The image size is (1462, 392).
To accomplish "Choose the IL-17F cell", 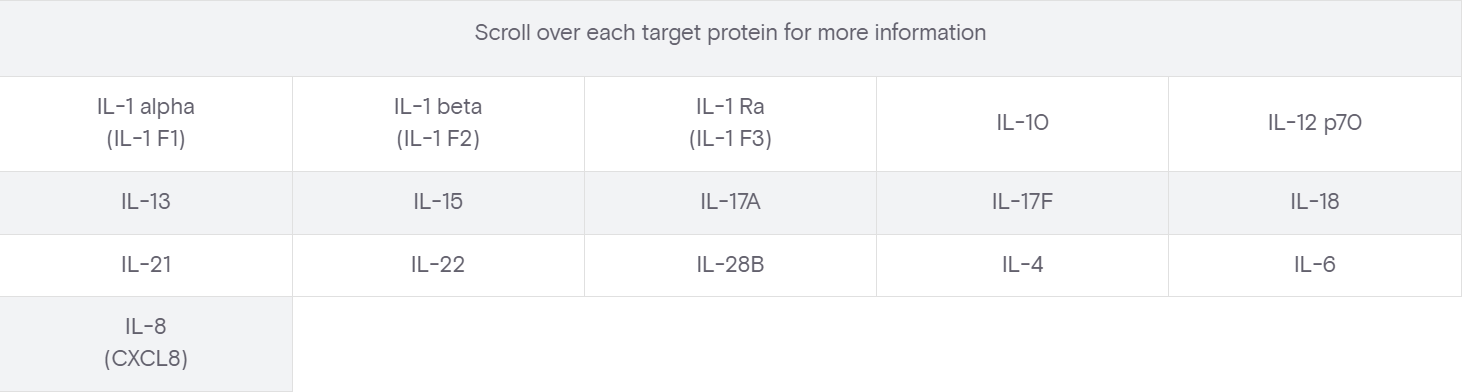I will click(1022, 202).
